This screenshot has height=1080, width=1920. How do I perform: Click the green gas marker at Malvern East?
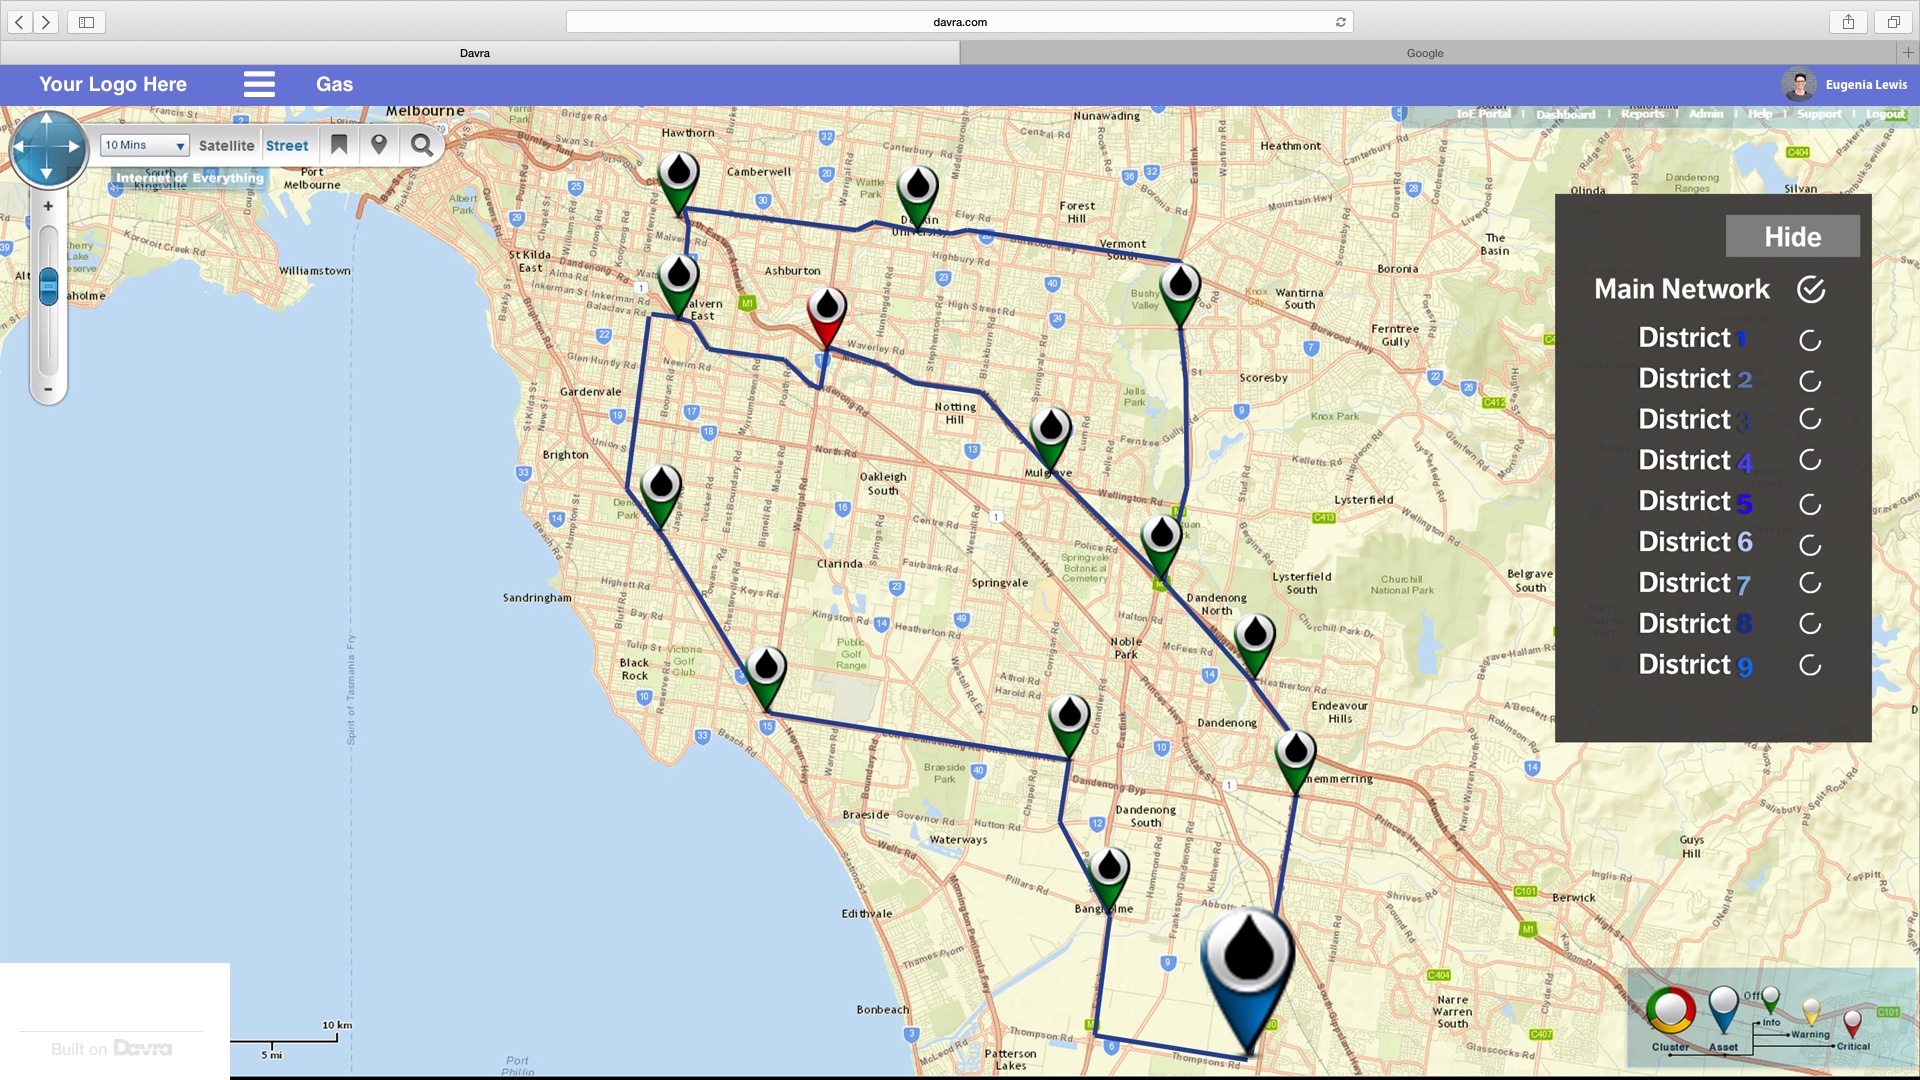coord(678,285)
